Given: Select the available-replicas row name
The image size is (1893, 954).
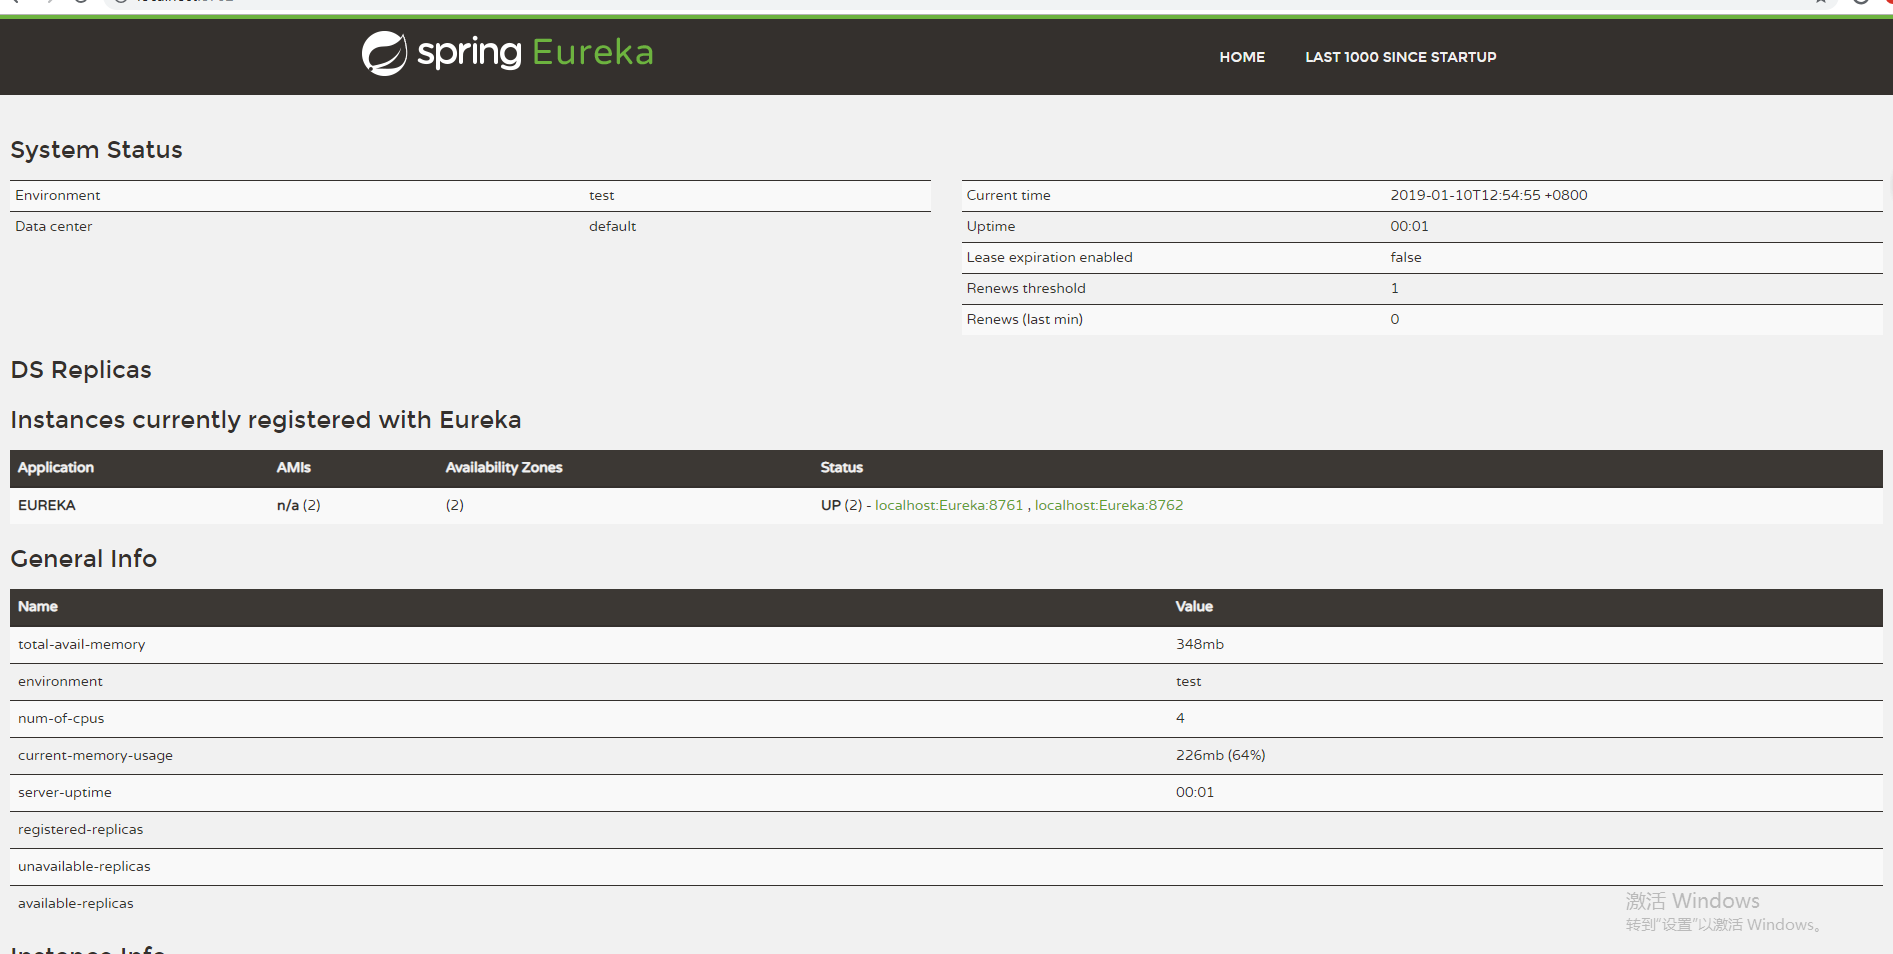Looking at the screenshot, I should click(x=76, y=903).
